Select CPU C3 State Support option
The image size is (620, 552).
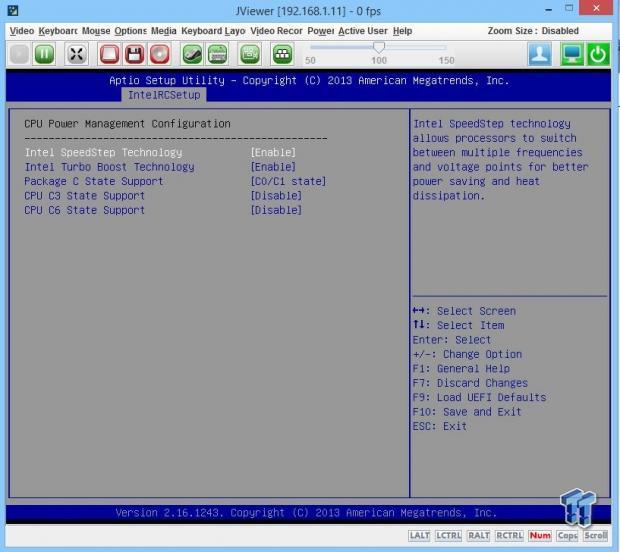tap(85, 196)
